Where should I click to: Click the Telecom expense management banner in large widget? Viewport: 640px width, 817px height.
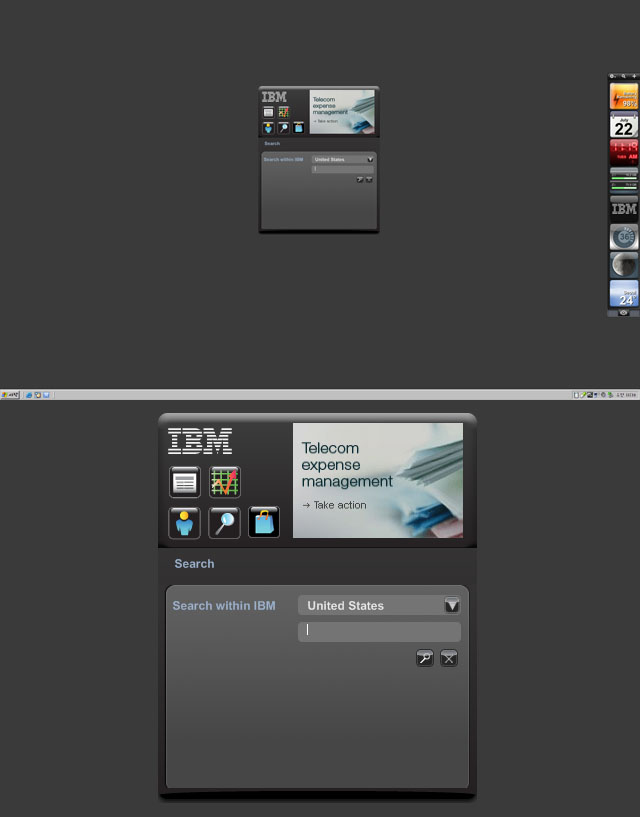(x=378, y=480)
